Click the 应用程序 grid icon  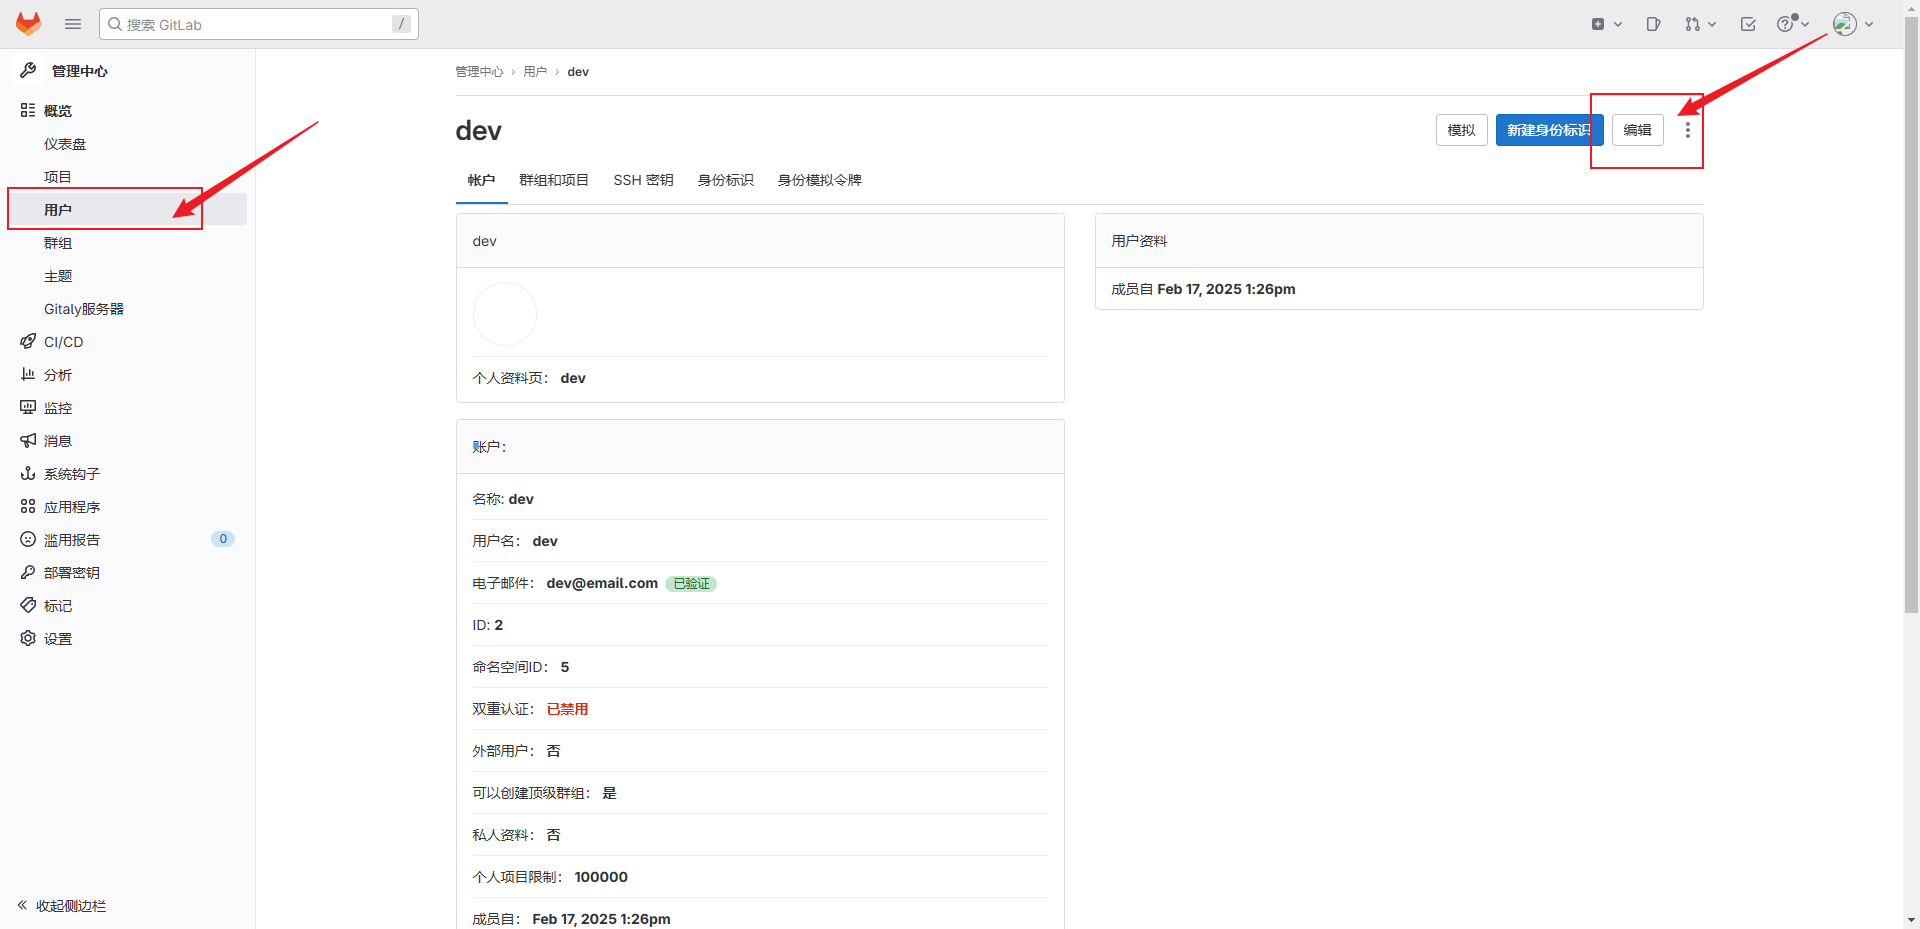(x=28, y=507)
